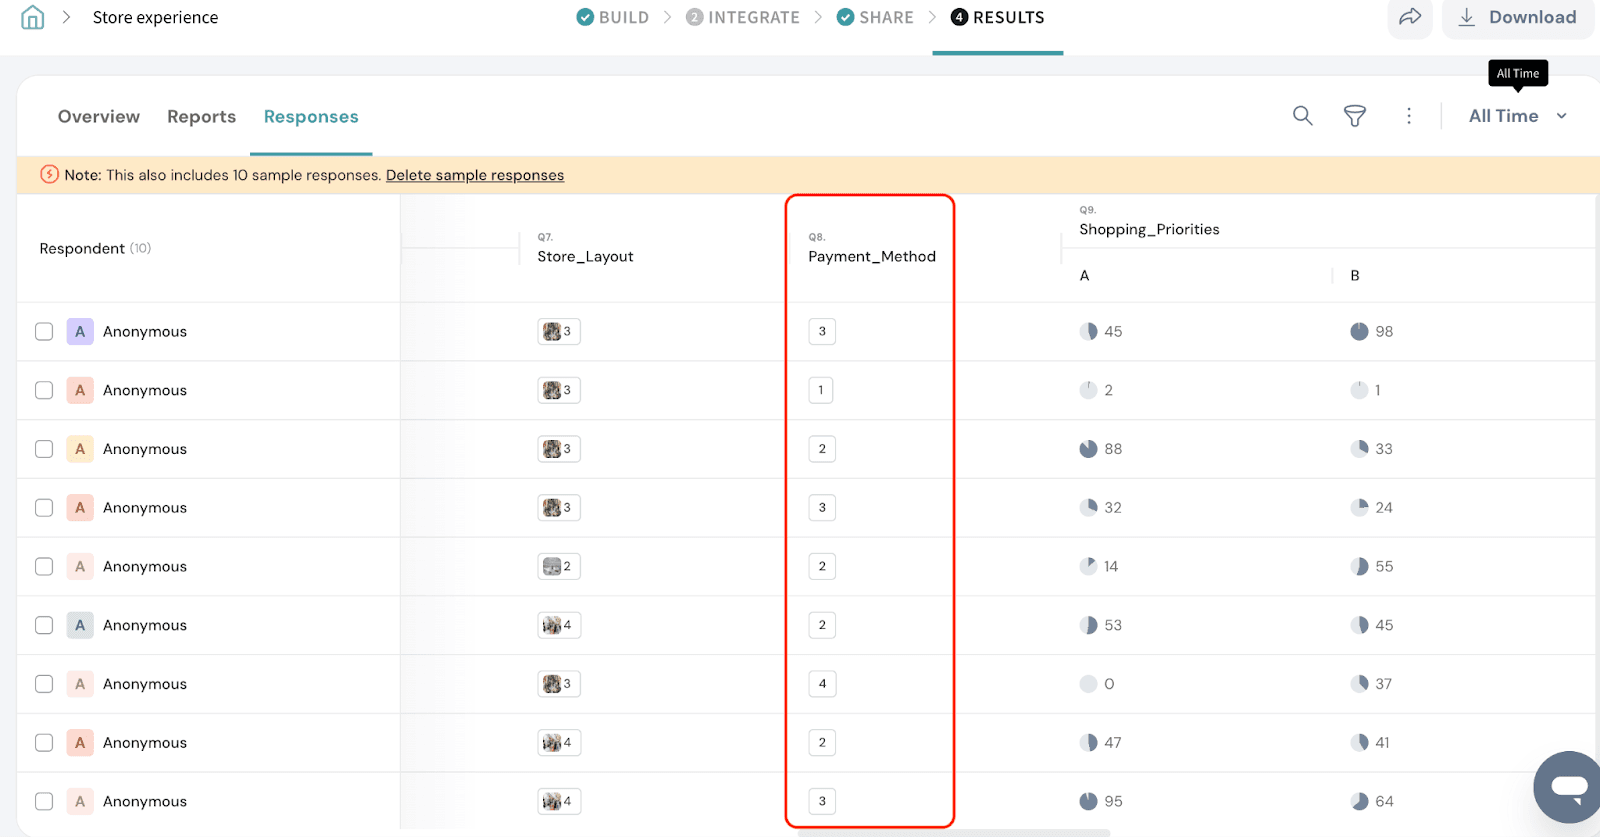
Task: Tick the checkbox for the fifth respondent
Action: coord(44,567)
